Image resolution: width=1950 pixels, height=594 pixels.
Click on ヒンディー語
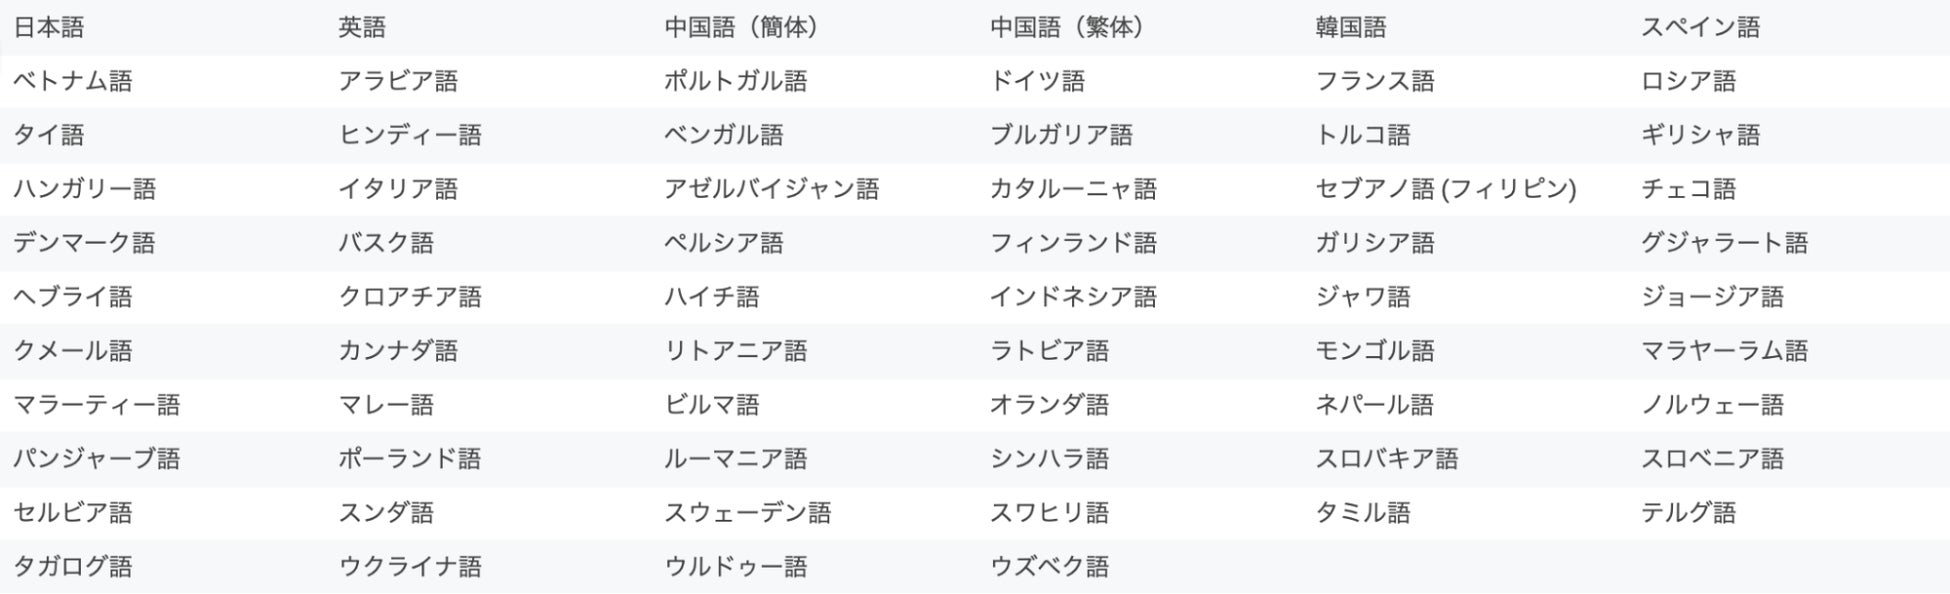(410, 136)
